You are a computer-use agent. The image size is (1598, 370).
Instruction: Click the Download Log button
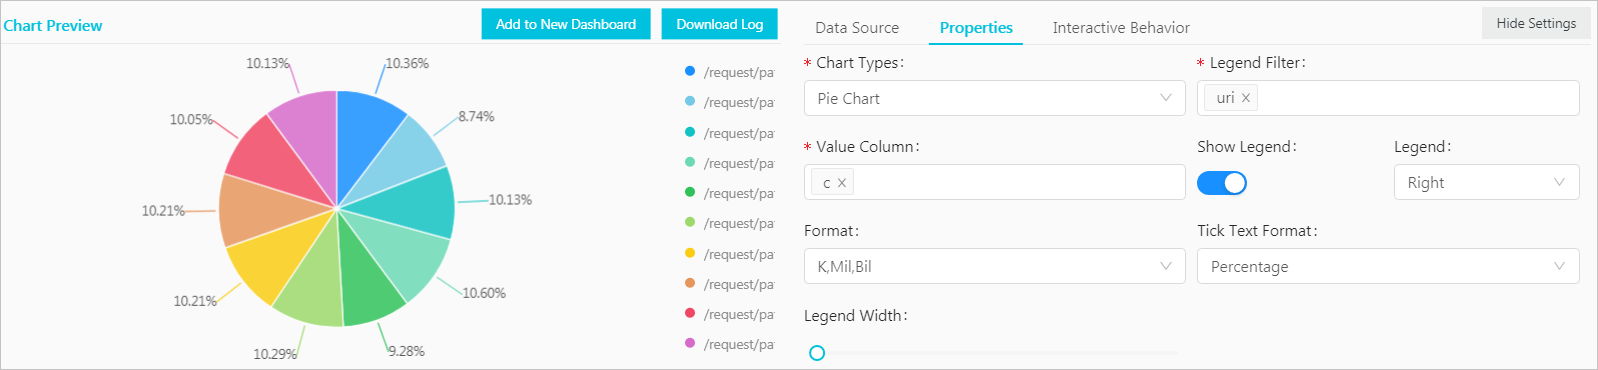coord(720,24)
